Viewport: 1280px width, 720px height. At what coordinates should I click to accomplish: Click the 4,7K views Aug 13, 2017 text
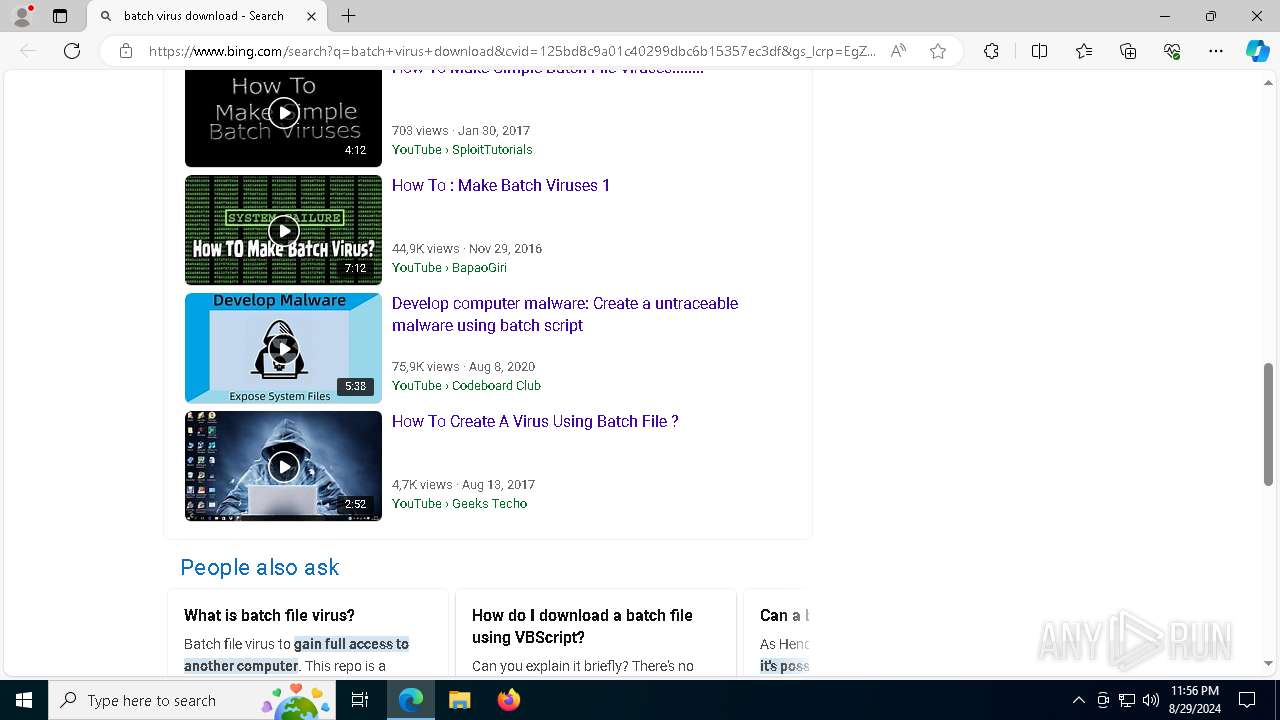point(463,484)
